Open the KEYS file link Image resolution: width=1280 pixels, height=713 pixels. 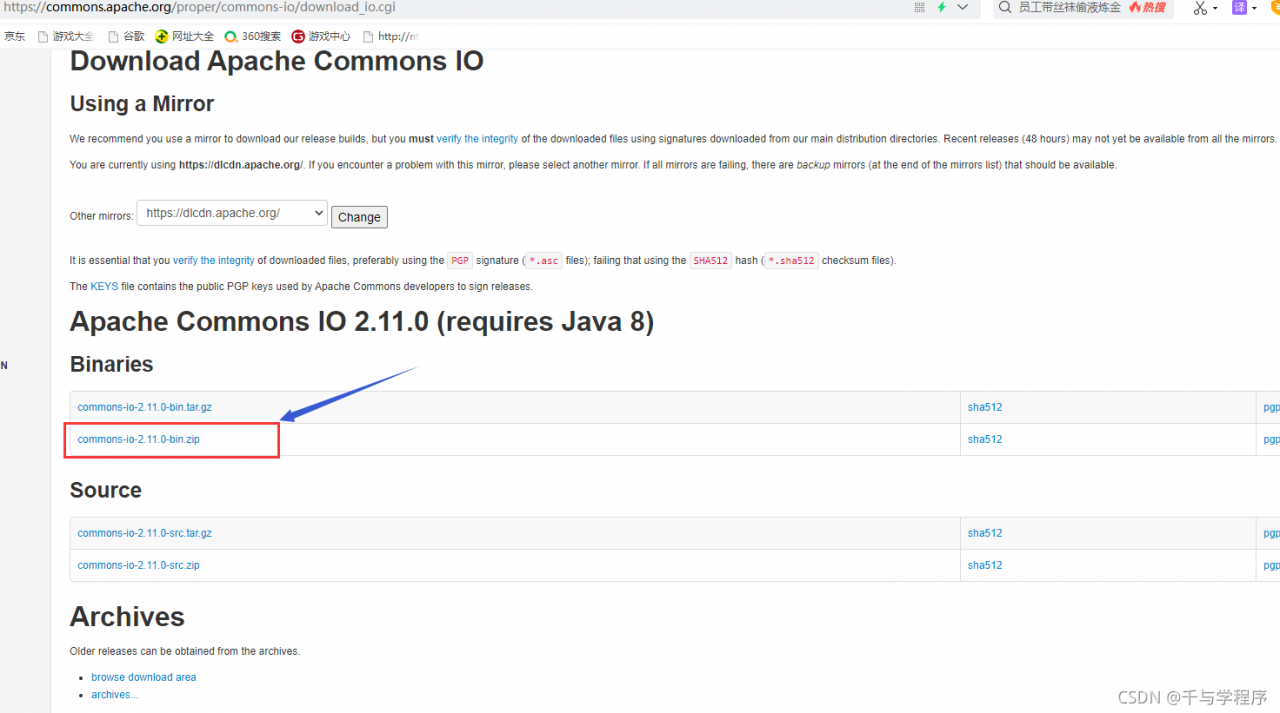104,286
